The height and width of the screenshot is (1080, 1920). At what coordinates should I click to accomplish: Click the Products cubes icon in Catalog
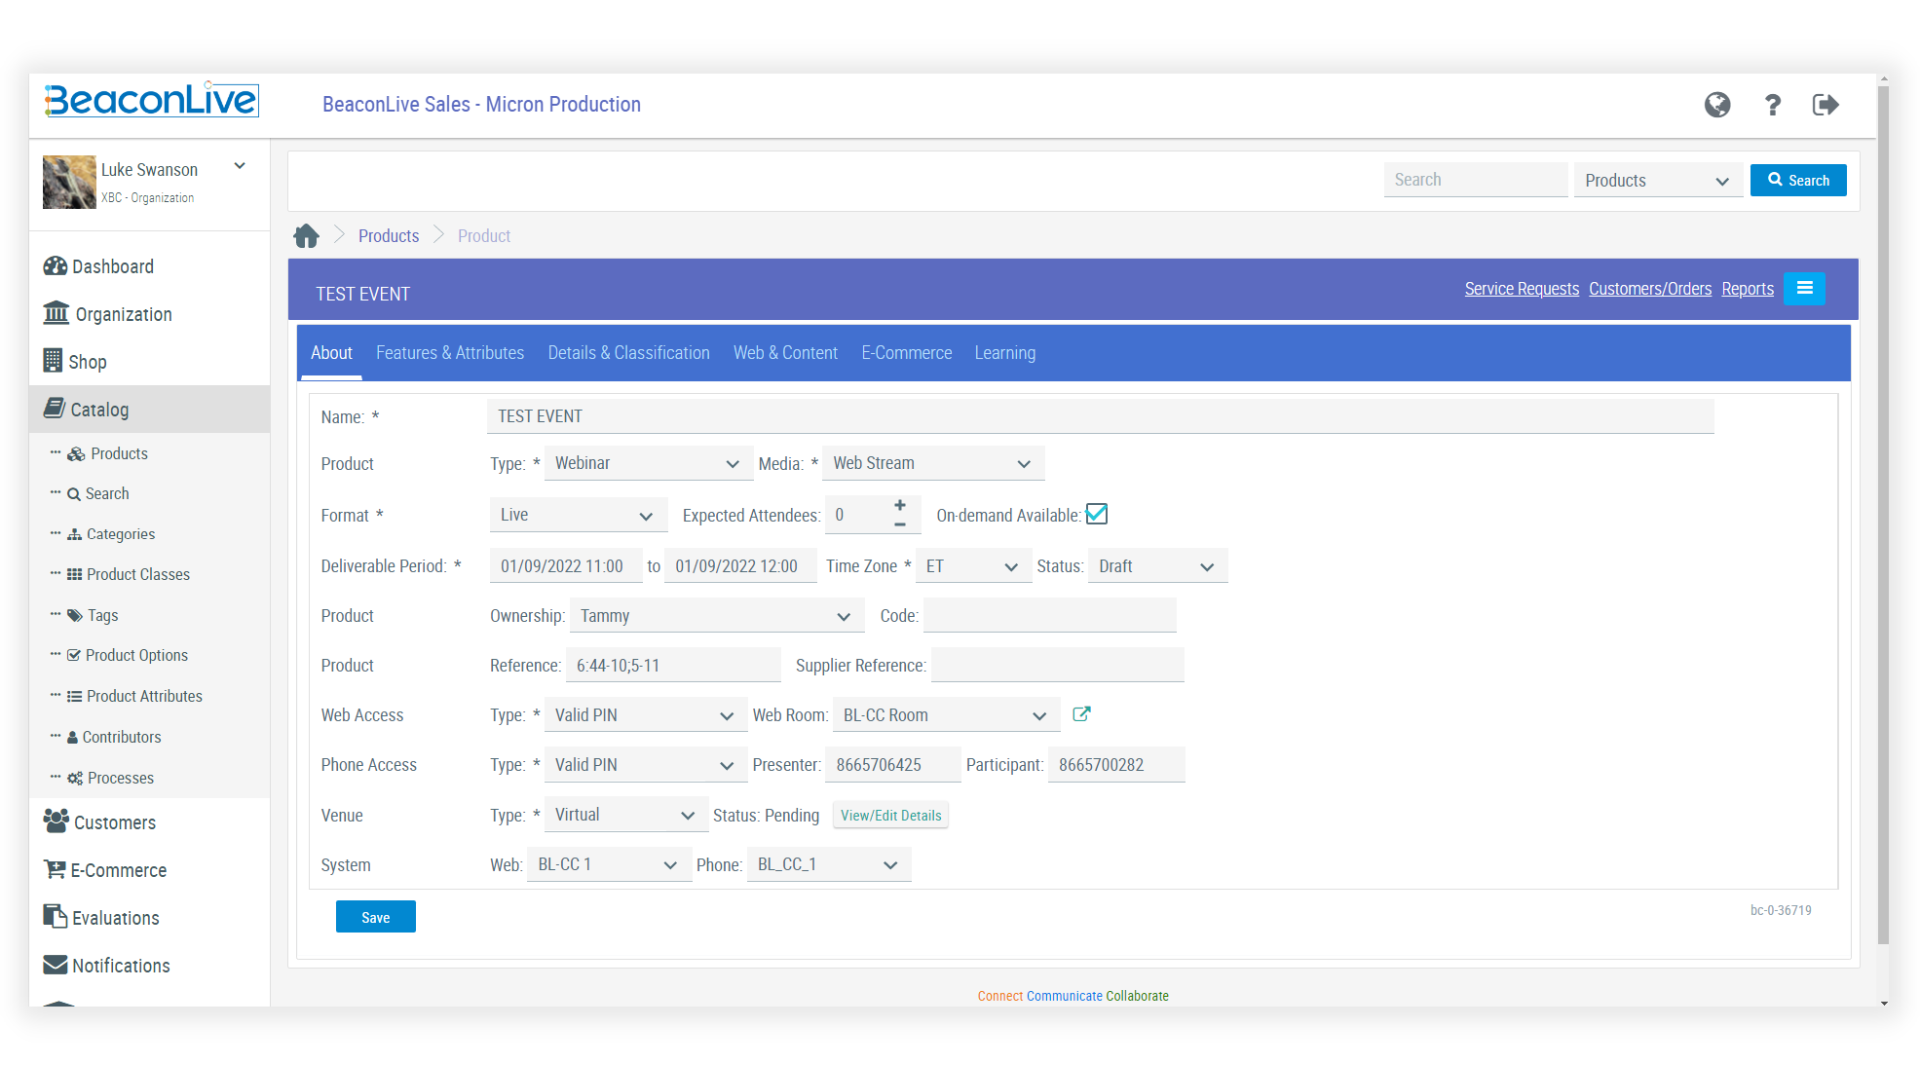[76, 454]
